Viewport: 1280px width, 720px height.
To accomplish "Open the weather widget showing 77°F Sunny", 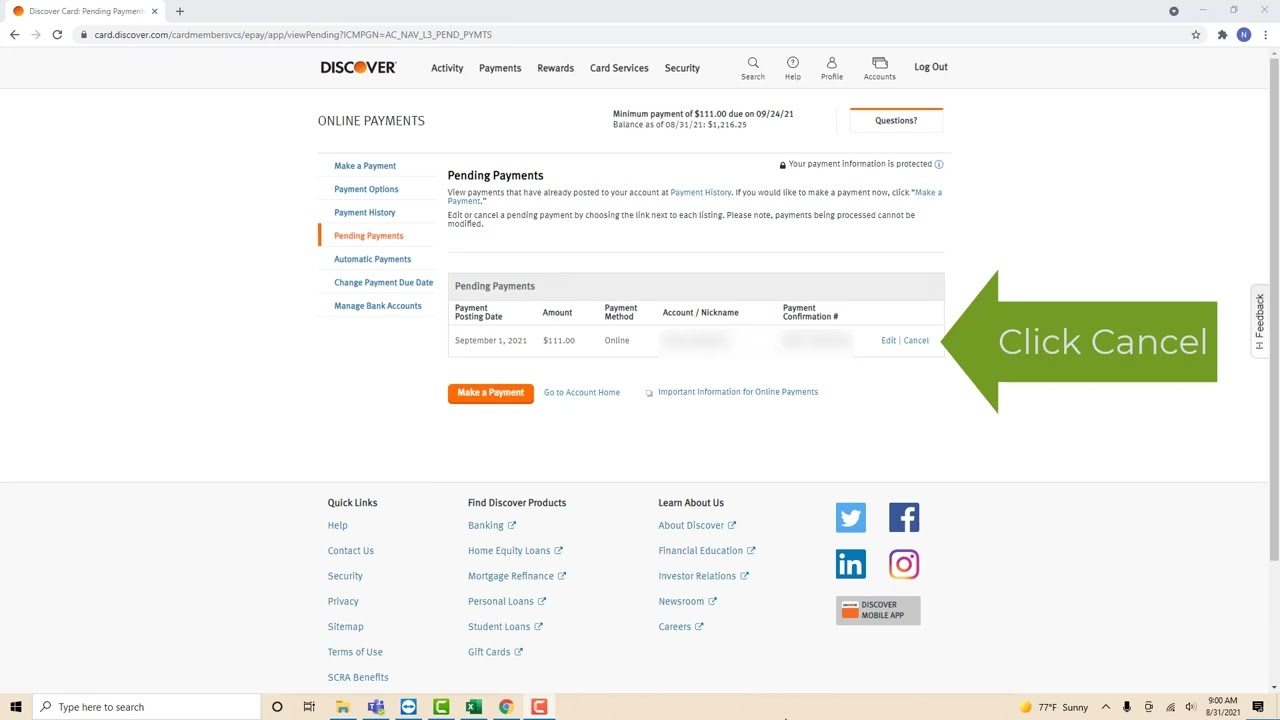I will coord(1054,707).
